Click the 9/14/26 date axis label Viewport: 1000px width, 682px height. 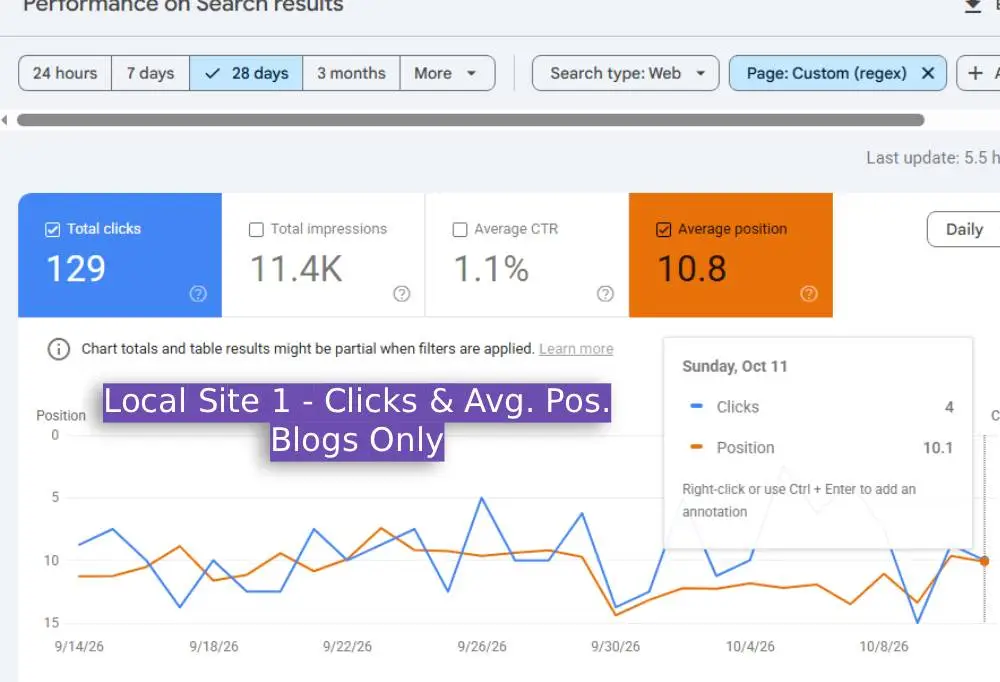point(79,646)
